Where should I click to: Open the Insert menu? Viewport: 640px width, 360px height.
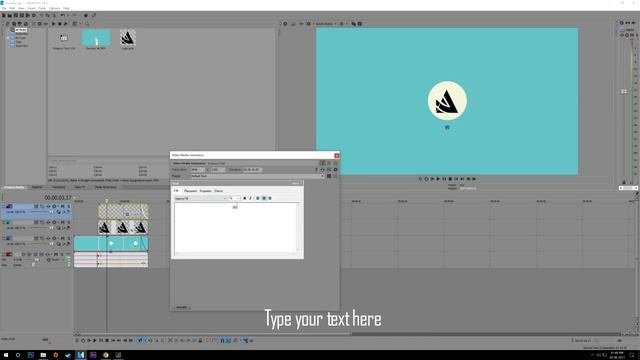(x=31, y=8)
